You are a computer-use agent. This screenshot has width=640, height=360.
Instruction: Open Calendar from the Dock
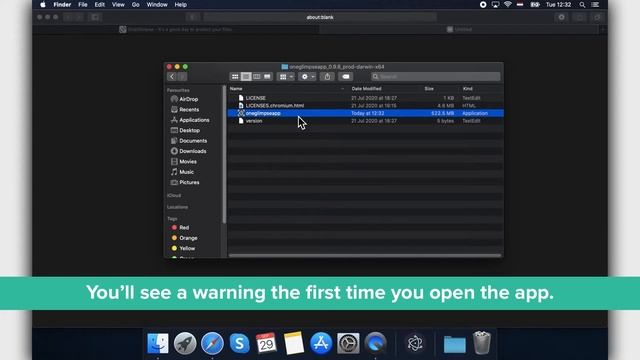266,343
